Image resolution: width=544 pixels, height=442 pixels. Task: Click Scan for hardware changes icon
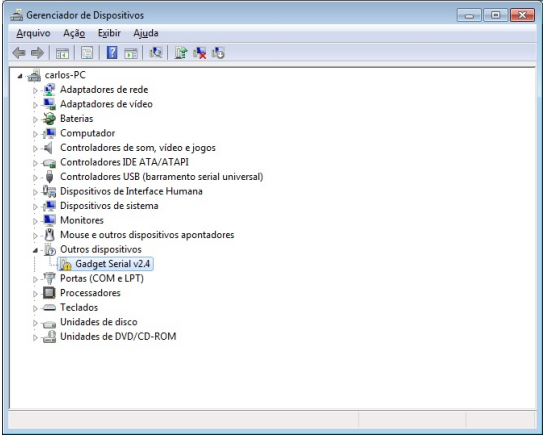pos(156,53)
